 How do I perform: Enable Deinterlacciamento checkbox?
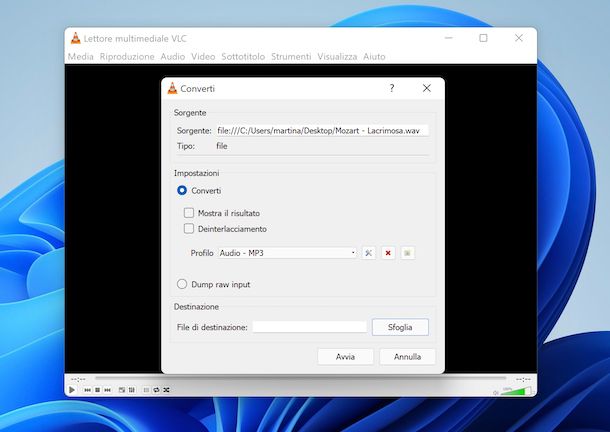pyautogui.click(x=189, y=228)
